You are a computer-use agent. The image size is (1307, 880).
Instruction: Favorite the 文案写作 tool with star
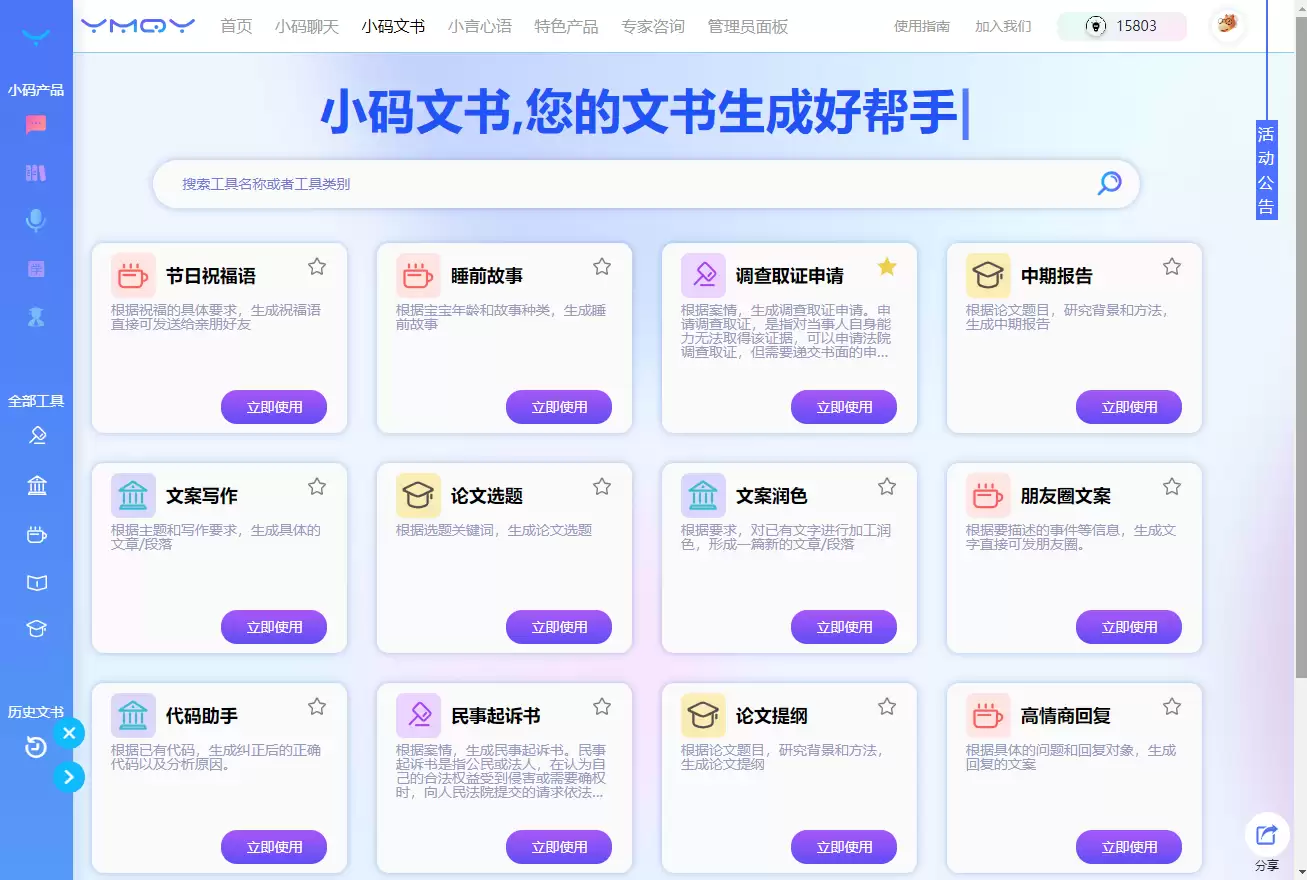317,486
